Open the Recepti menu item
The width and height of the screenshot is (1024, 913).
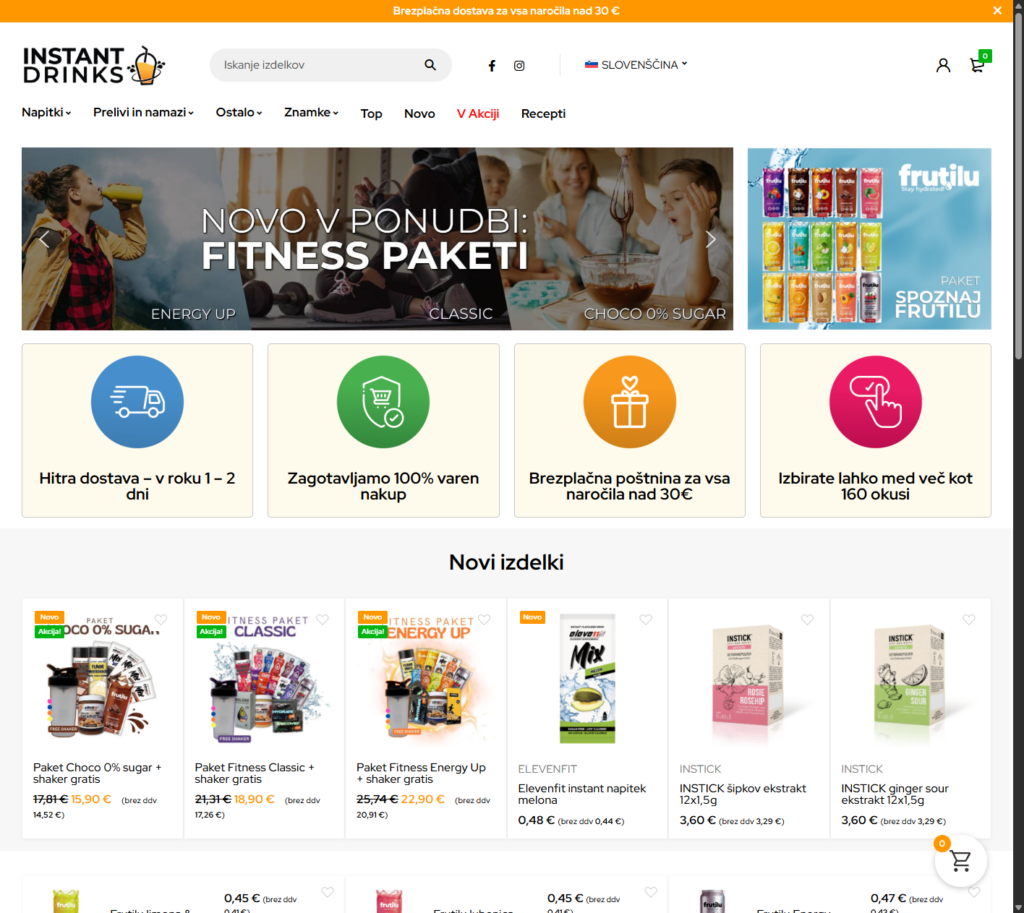[543, 114]
